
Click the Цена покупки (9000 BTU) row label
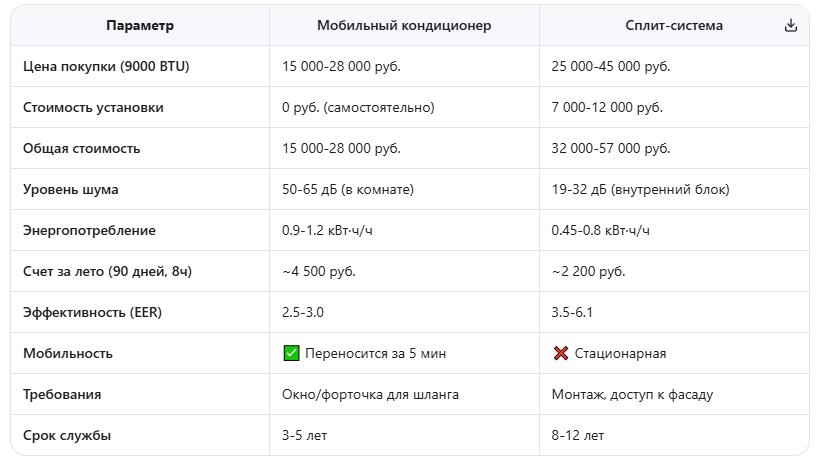click(106, 66)
